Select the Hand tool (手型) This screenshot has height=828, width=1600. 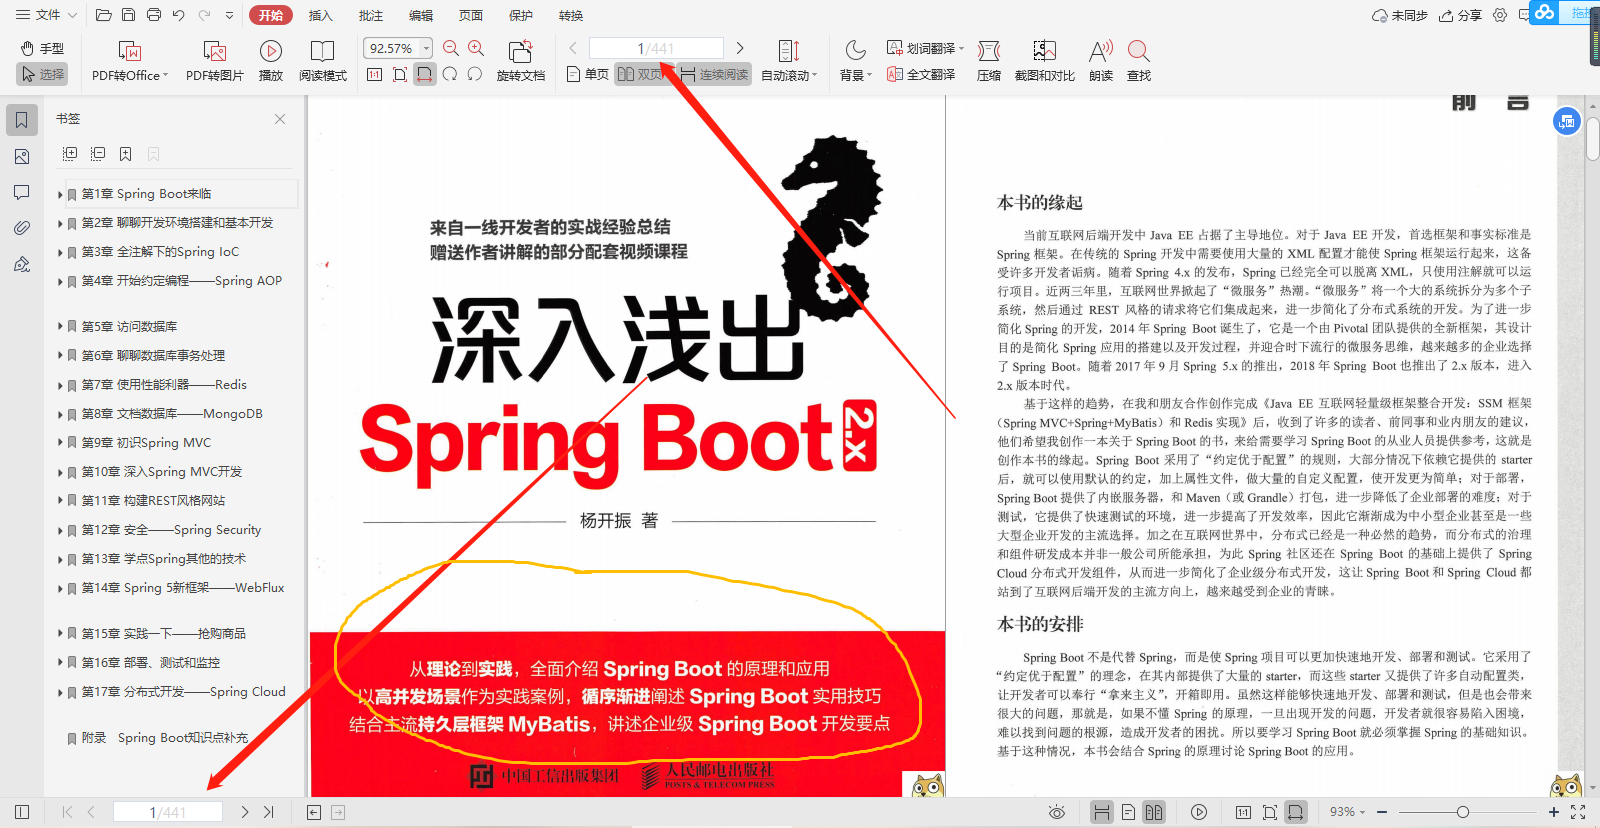click(x=42, y=48)
